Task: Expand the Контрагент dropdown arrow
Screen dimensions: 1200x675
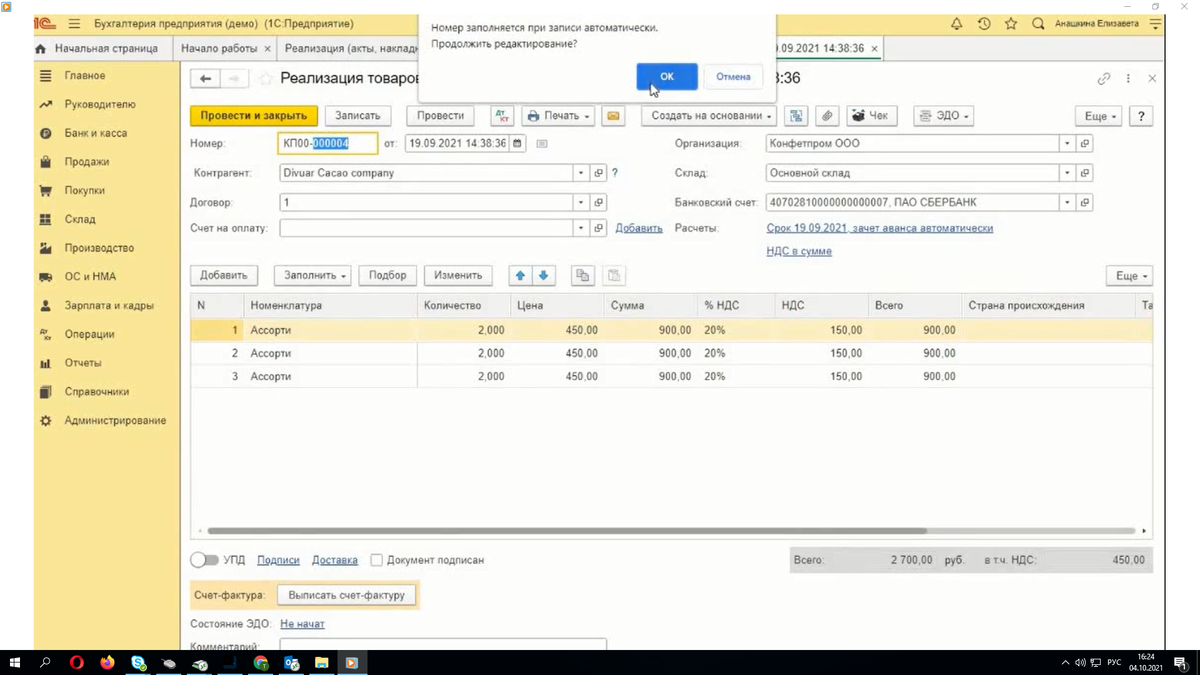Action: (x=581, y=173)
